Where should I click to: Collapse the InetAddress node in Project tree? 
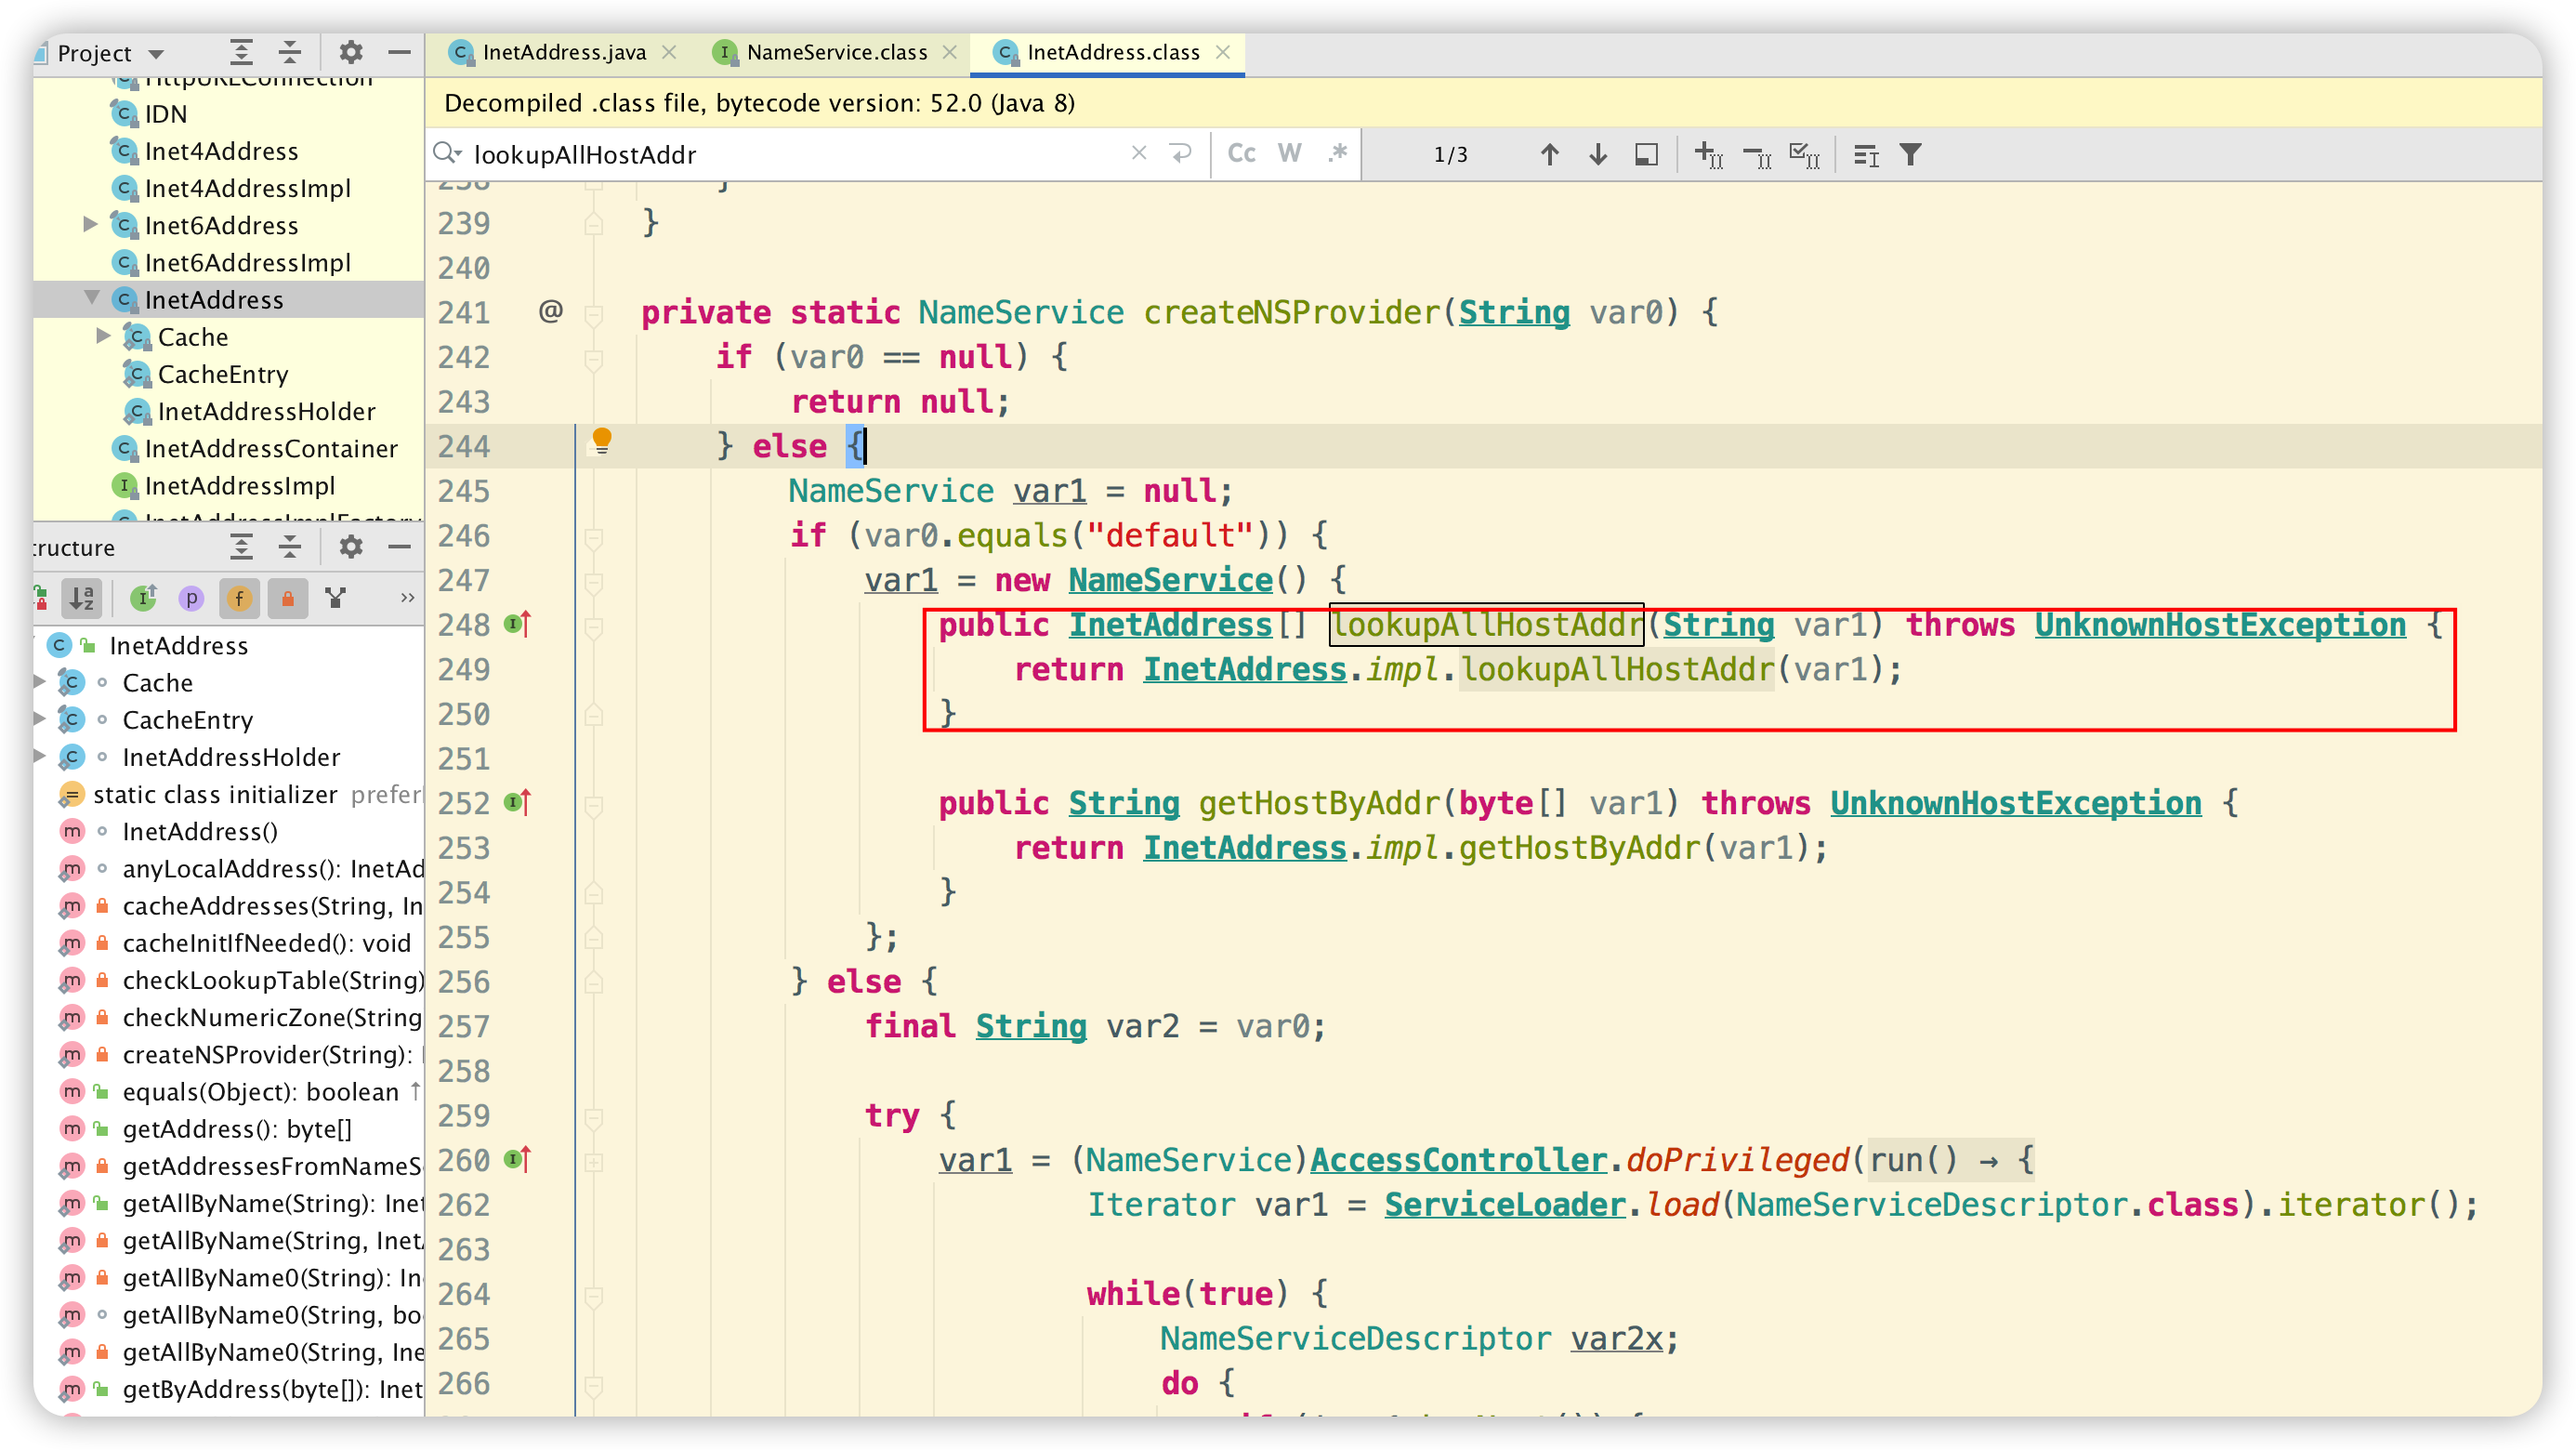pos(92,298)
